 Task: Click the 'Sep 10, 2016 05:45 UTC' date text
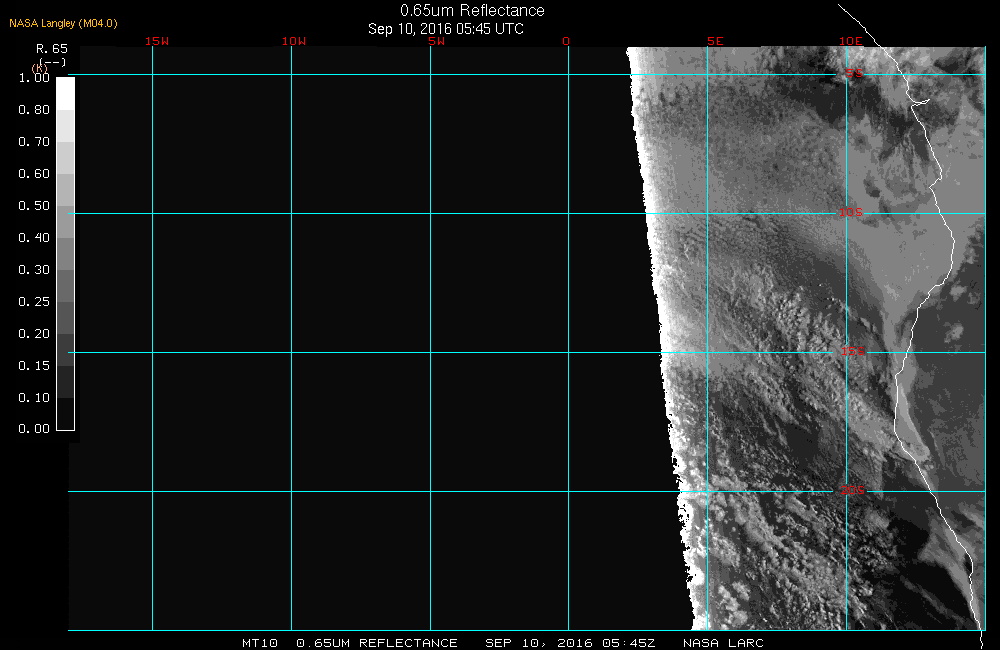[x=446, y=29]
